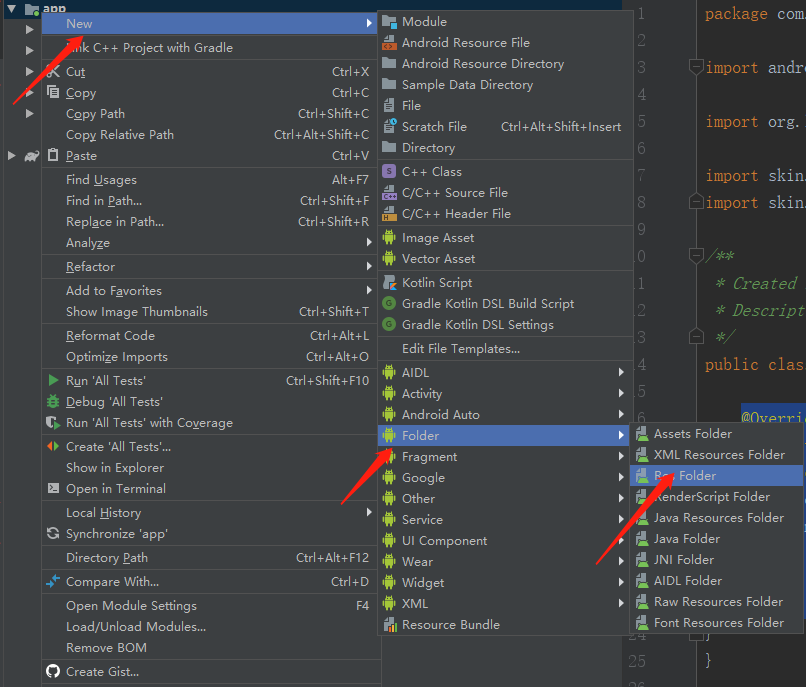Expand the XML submenu arrow
This screenshot has width=806, height=687.
[x=621, y=603]
